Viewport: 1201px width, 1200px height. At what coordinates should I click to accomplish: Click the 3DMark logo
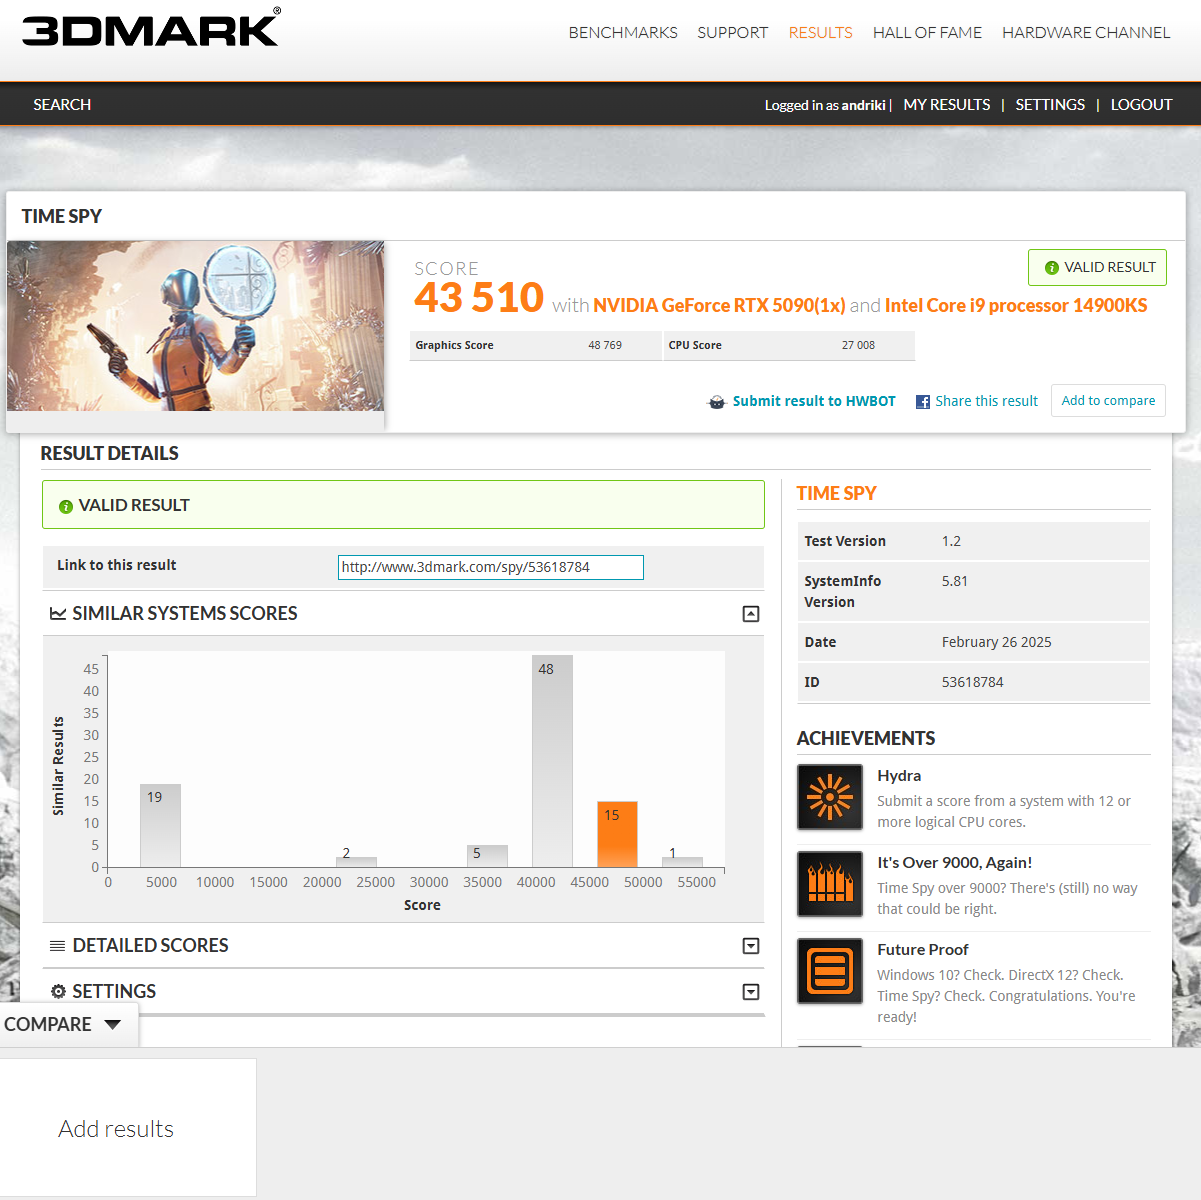click(151, 29)
